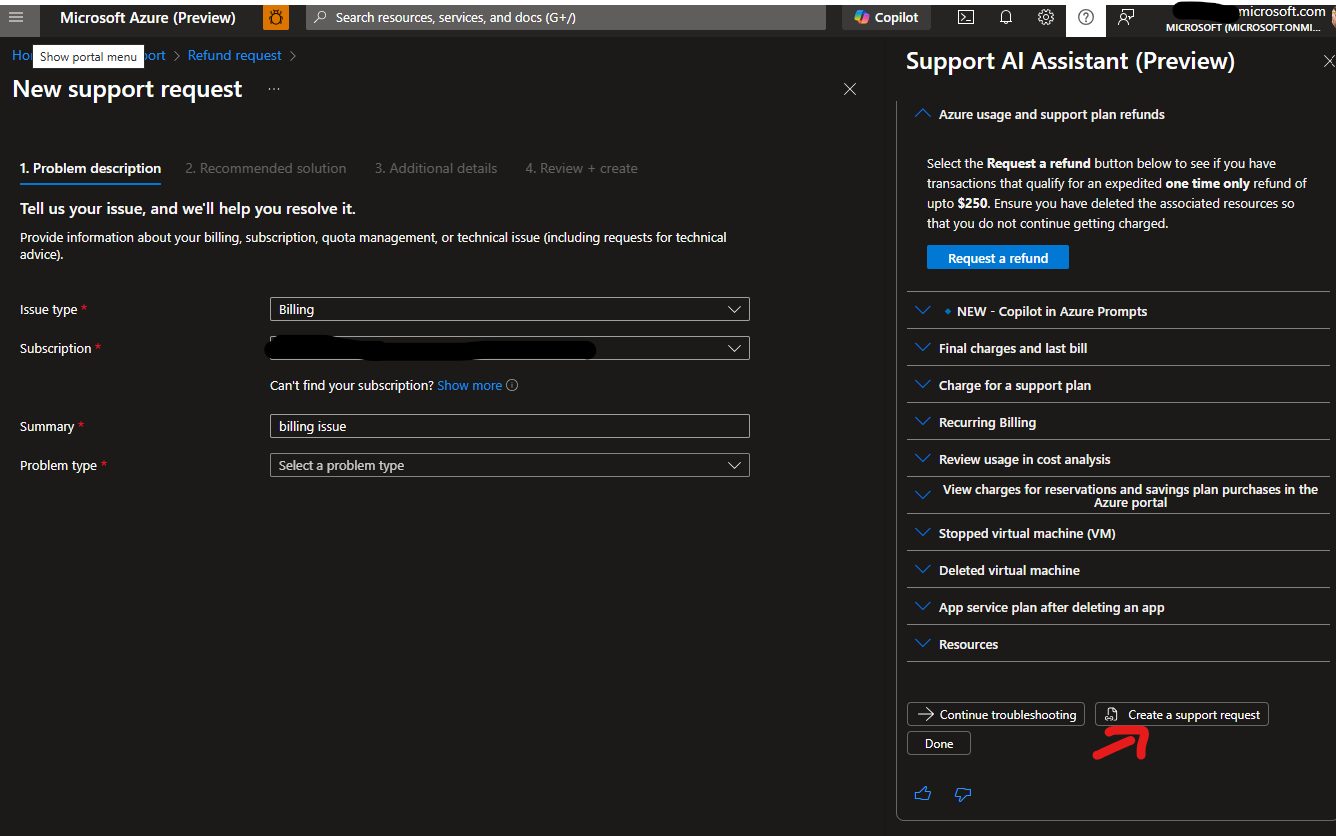The height and width of the screenshot is (836, 1336).
Task: Expand Stopped virtual machine (VM)
Action: coord(1118,533)
